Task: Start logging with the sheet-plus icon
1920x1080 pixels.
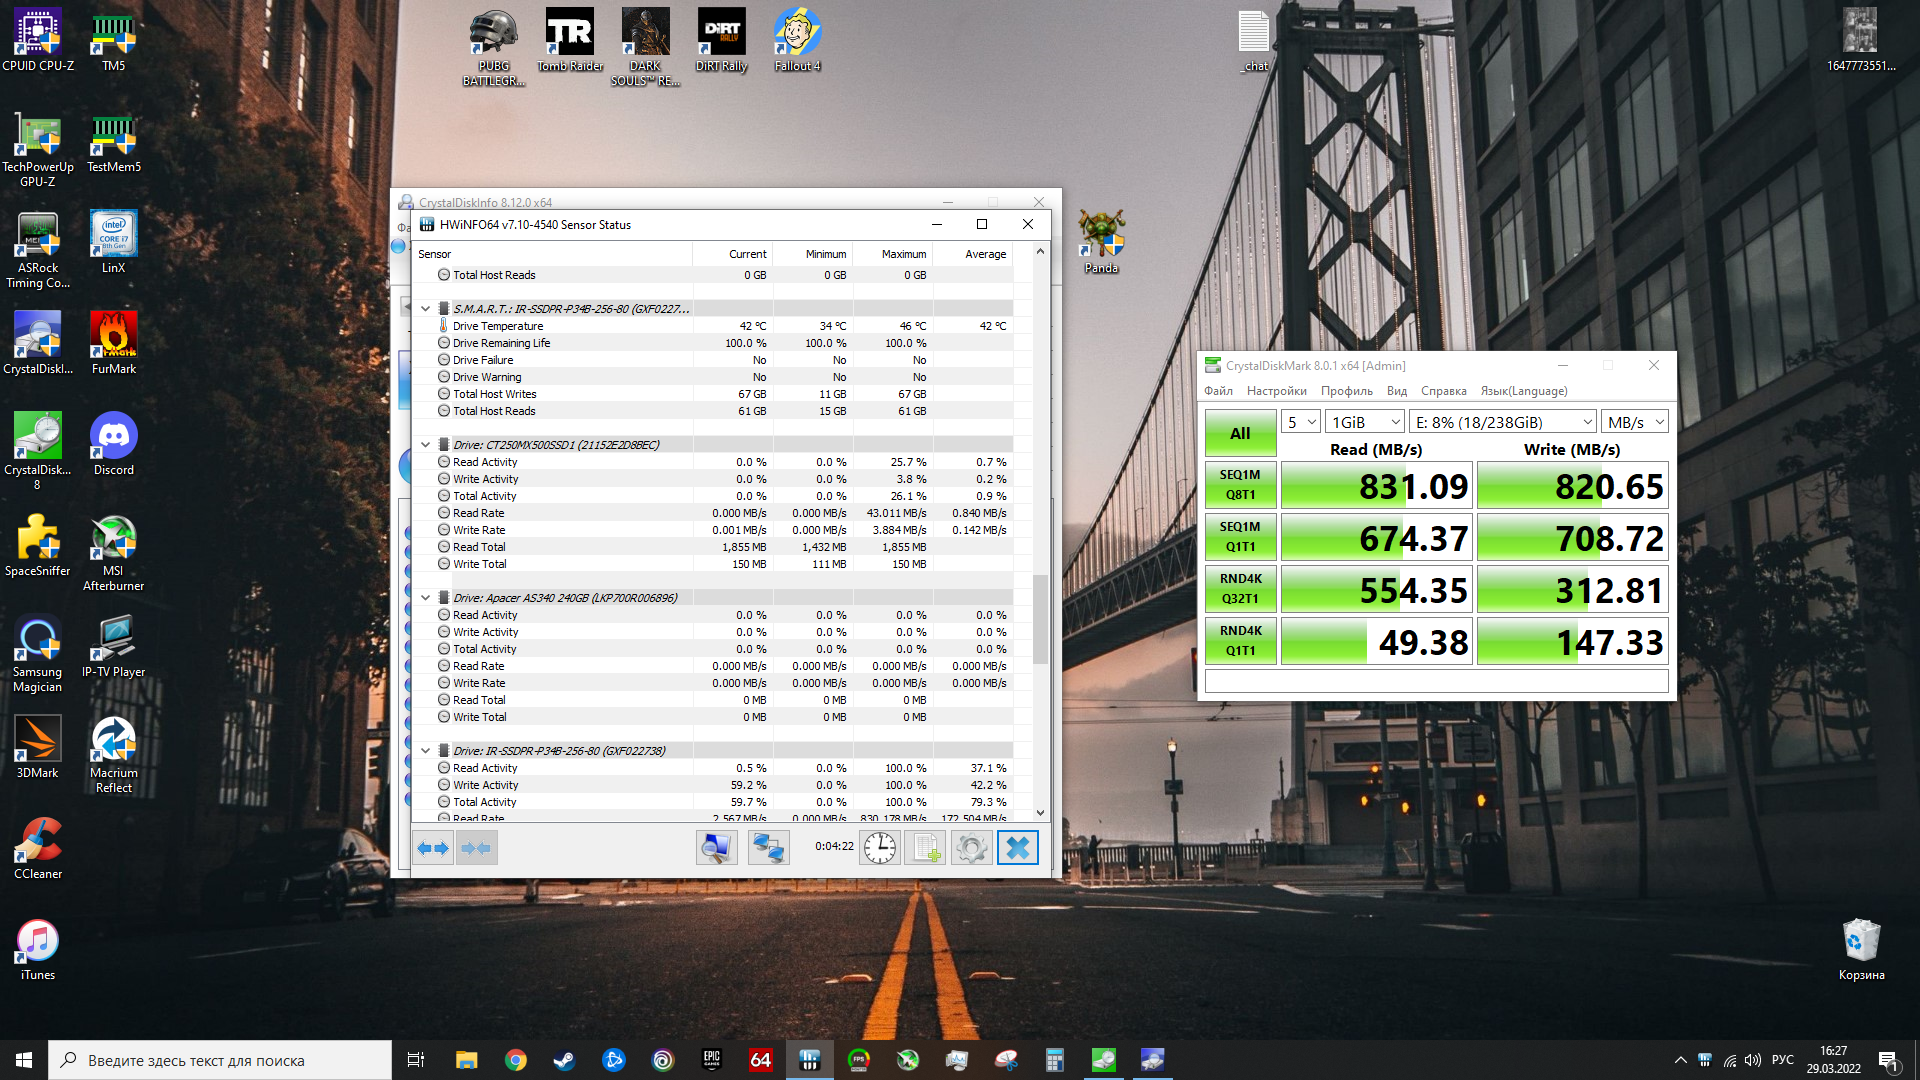Action: coord(926,848)
